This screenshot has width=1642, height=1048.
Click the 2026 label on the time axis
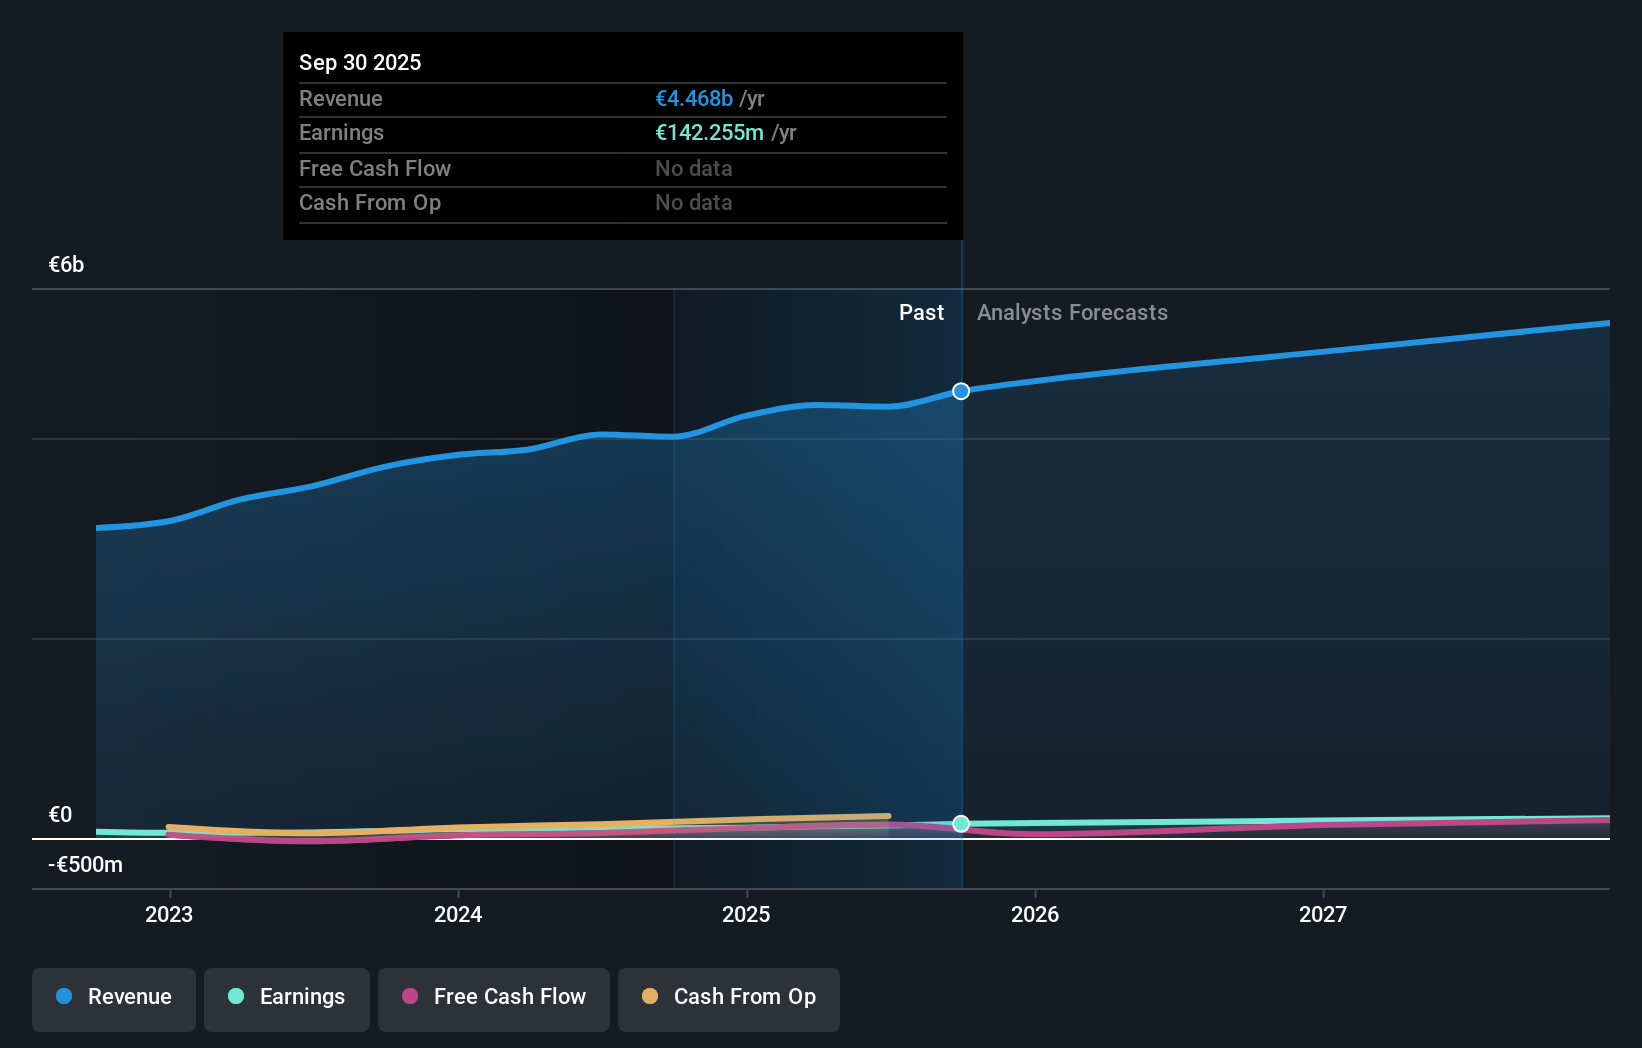(x=1037, y=914)
